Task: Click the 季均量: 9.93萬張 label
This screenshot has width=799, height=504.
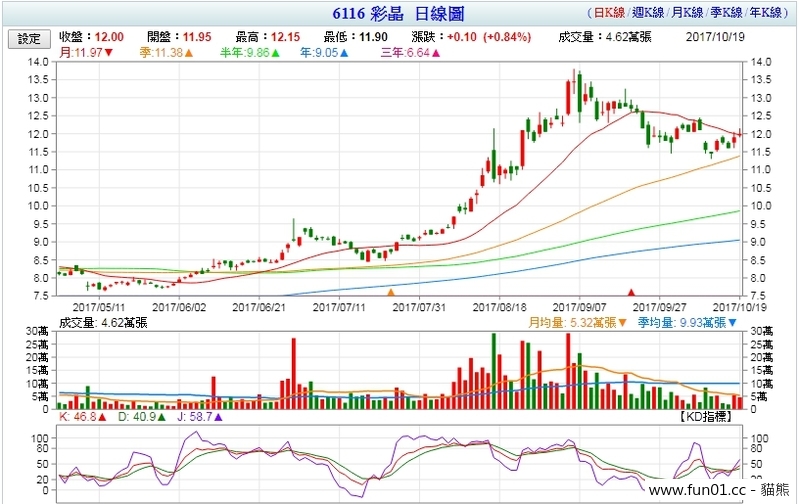Action: [682, 323]
